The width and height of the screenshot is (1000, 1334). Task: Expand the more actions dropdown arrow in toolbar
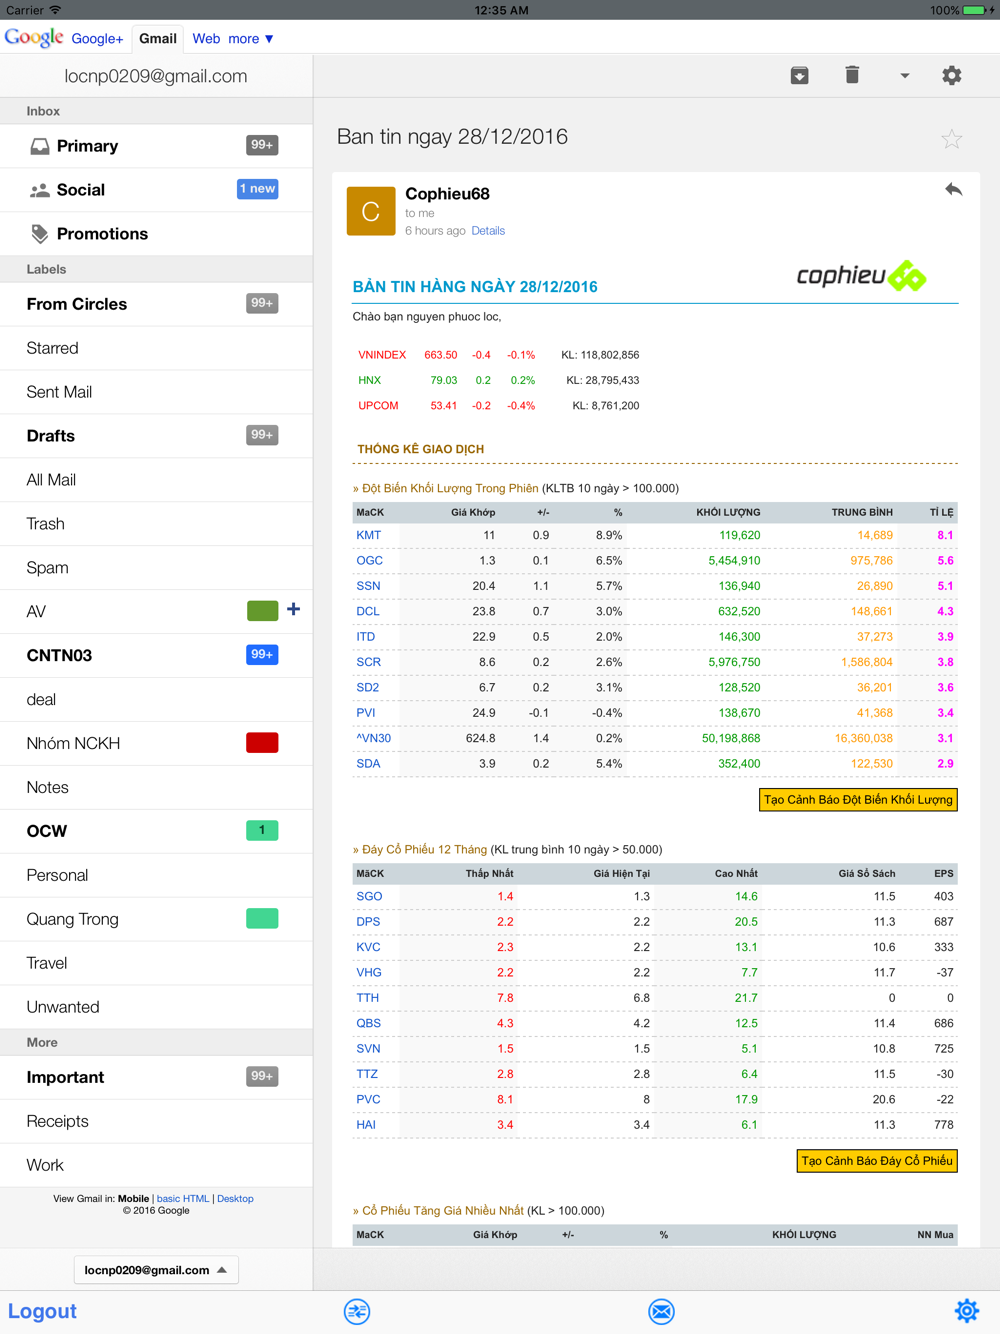[x=904, y=76]
